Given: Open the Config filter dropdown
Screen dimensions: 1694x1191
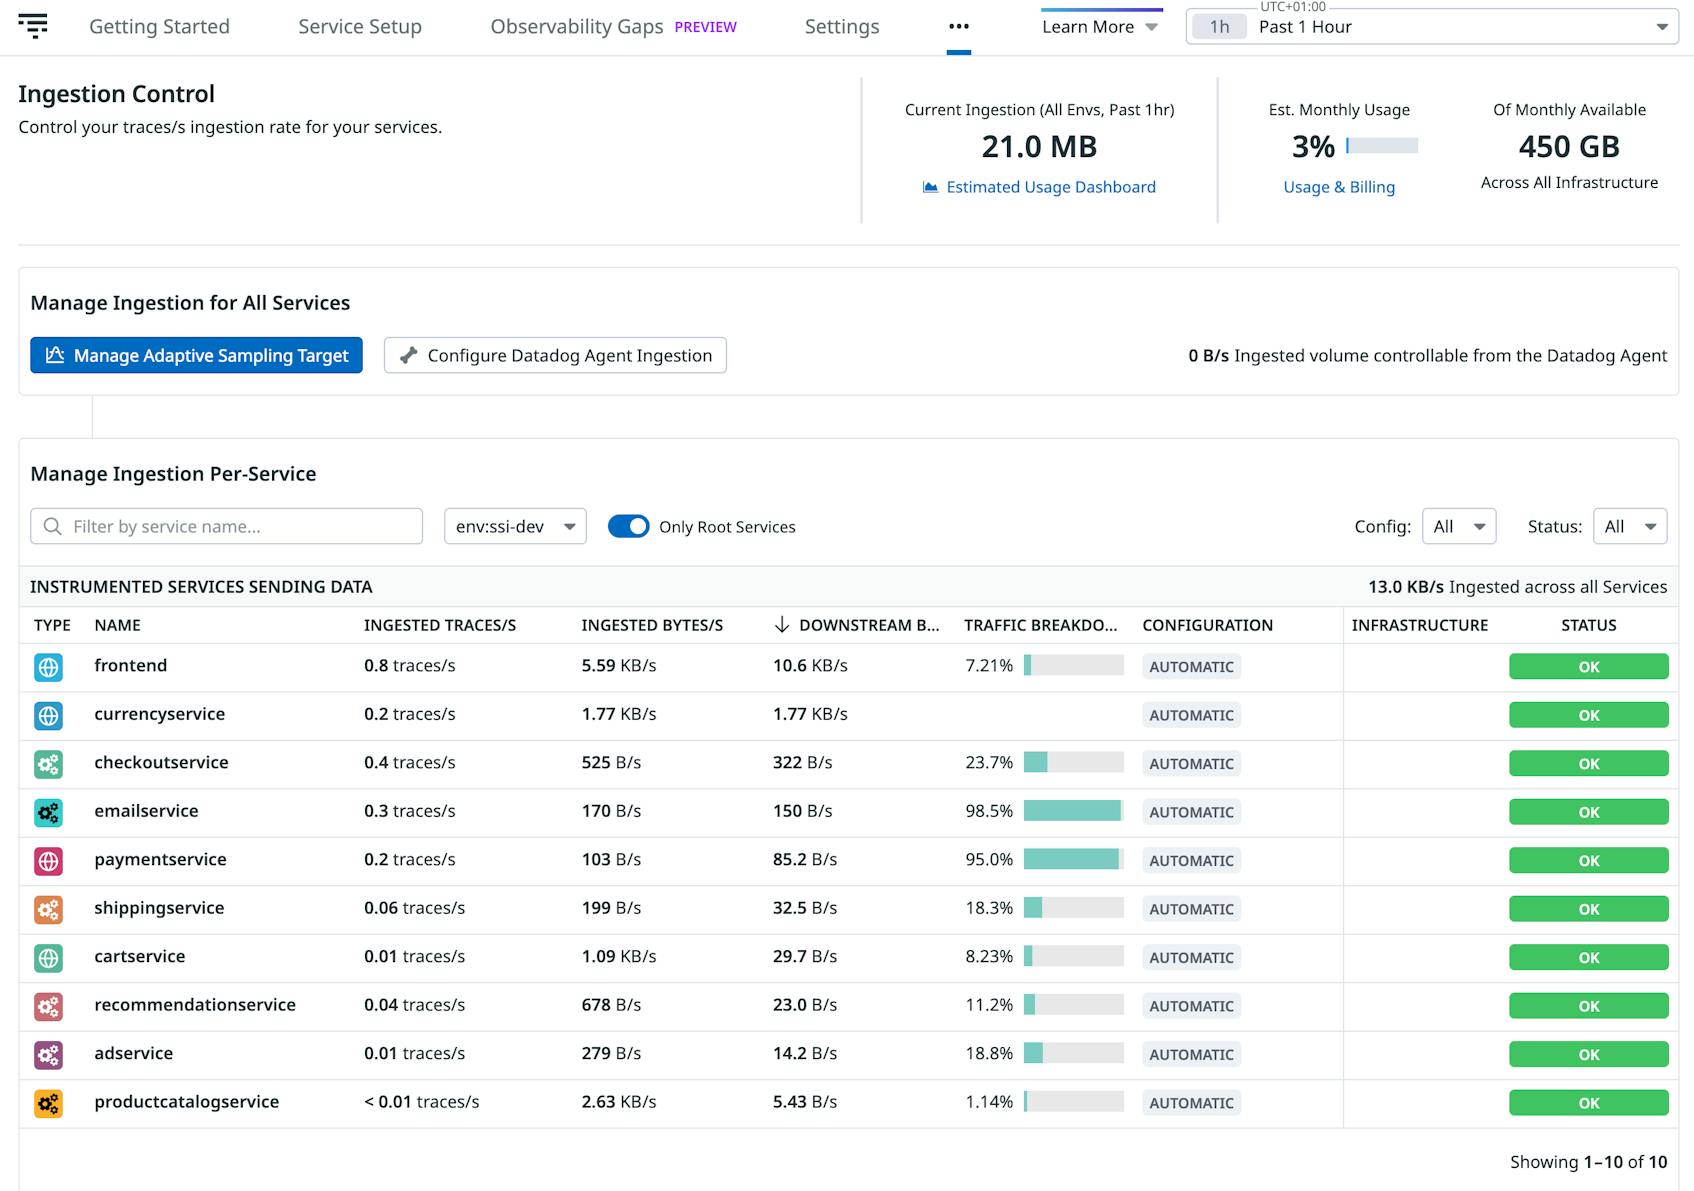Looking at the screenshot, I should (1459, 525).
